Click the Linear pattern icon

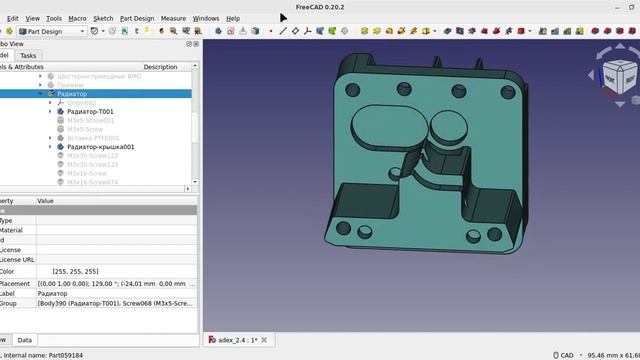click(x=555, y=31)
